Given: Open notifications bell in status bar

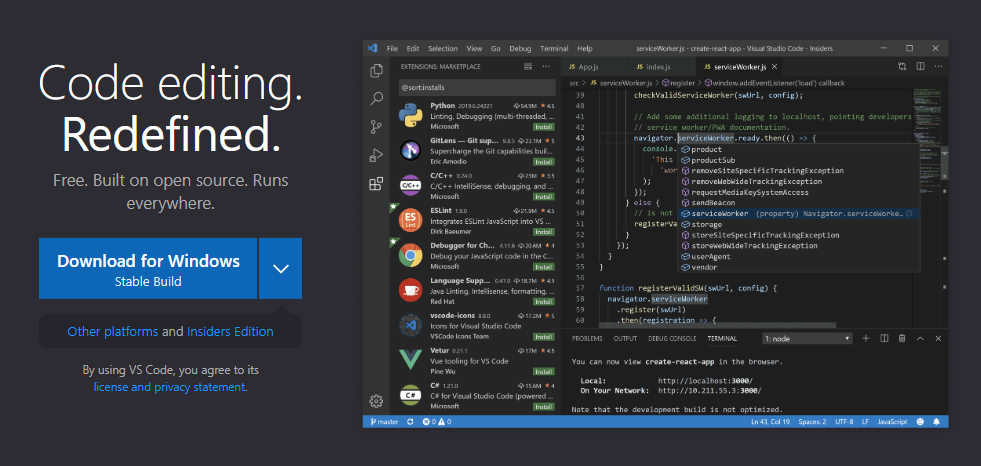Looking at the screenshot, I should pyautogui.click(x=937, y=422).
